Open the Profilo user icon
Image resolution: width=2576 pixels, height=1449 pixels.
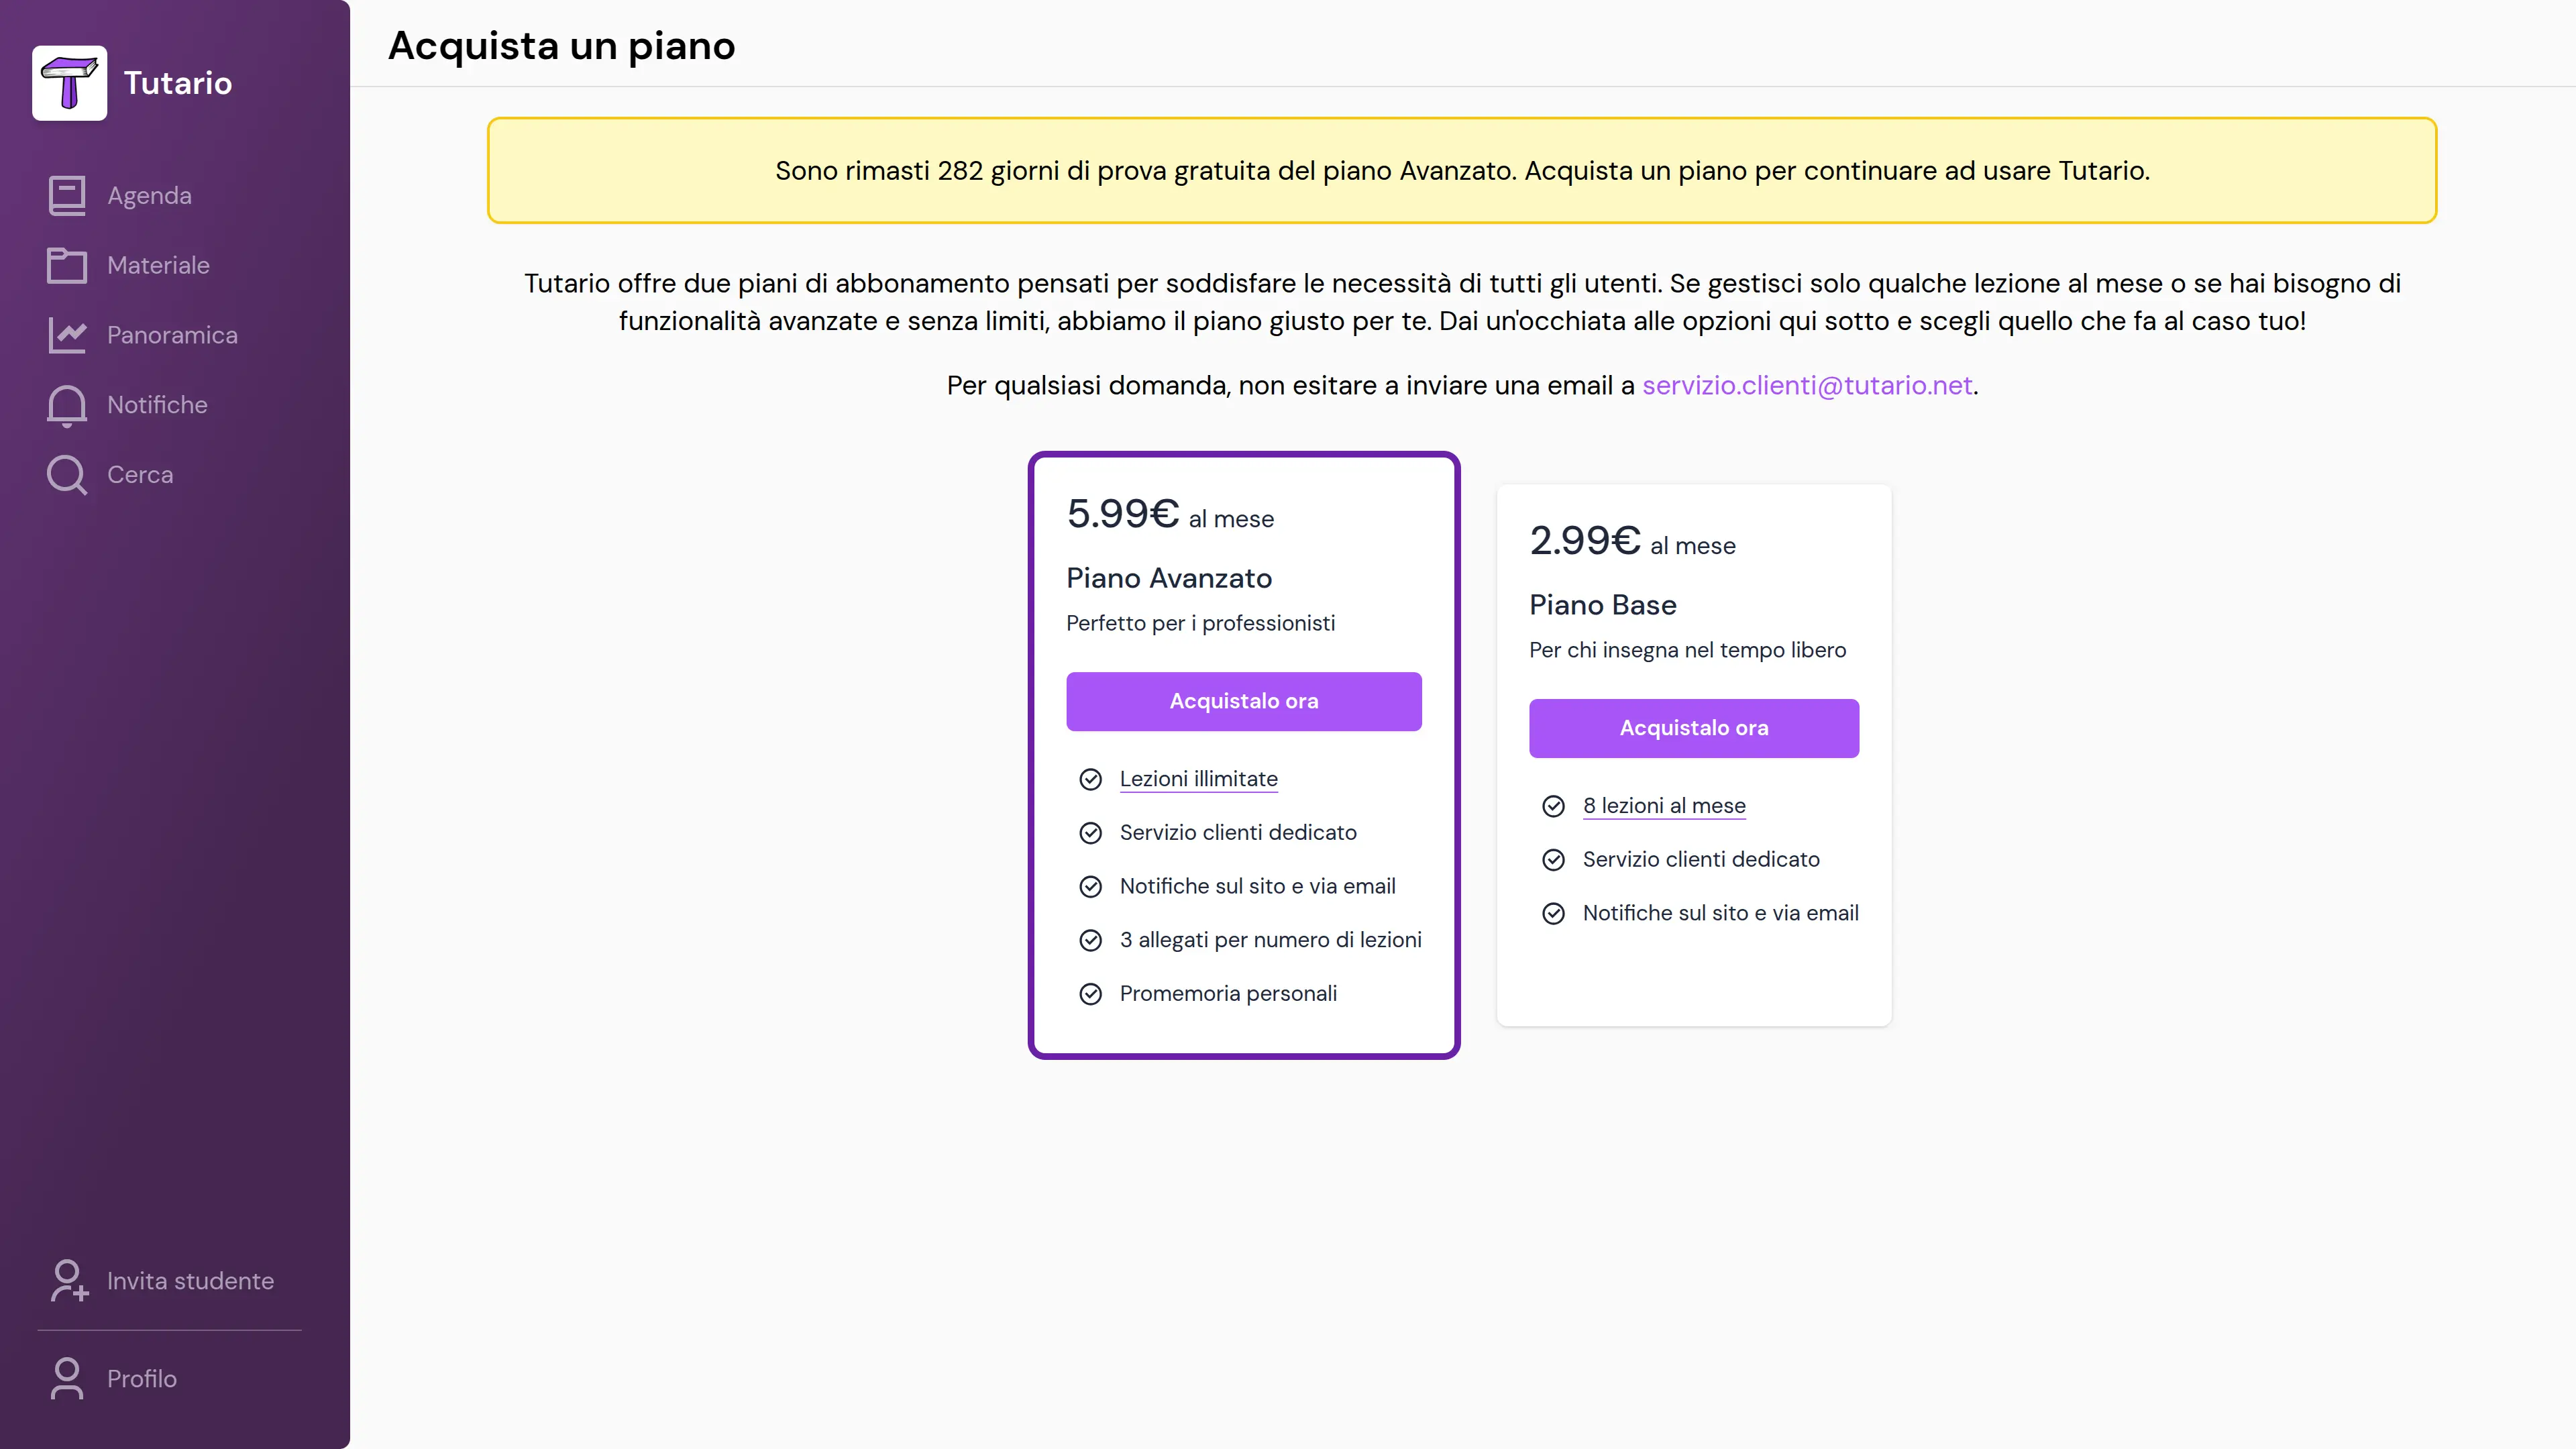click(67, 1378)
